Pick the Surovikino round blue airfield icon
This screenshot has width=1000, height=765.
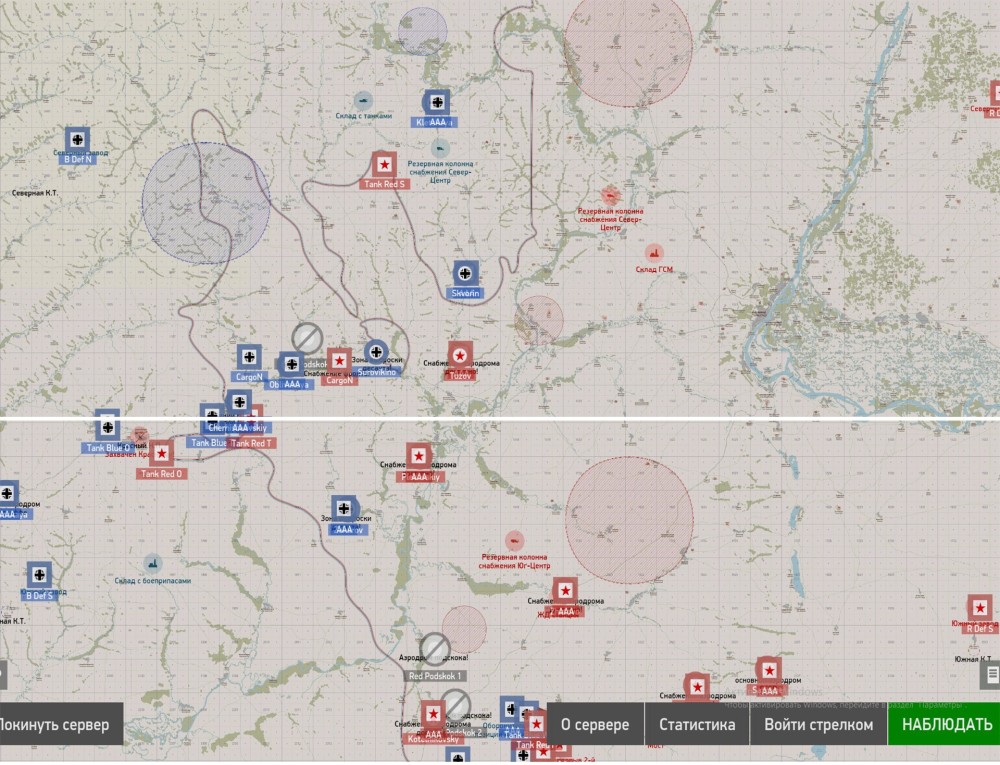click(376, 352)
